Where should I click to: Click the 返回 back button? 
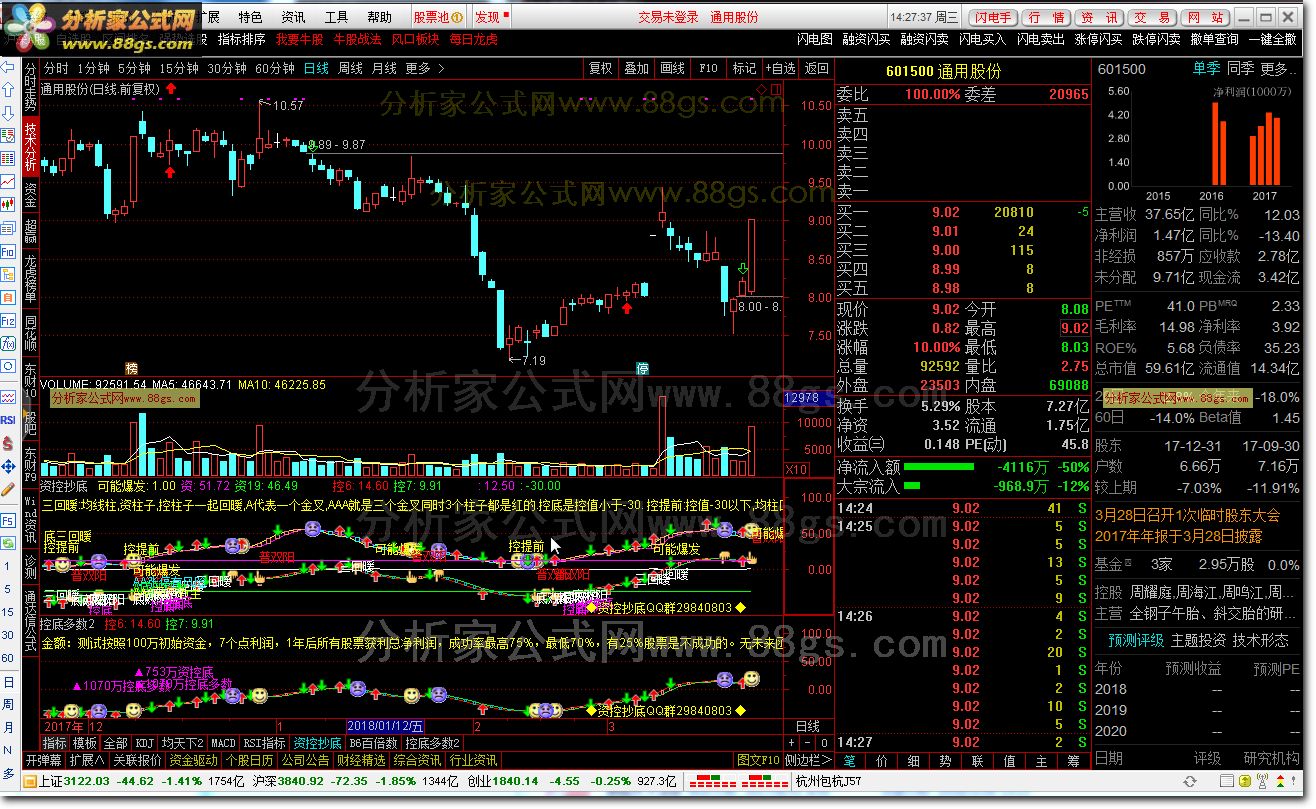coord(817,68)
